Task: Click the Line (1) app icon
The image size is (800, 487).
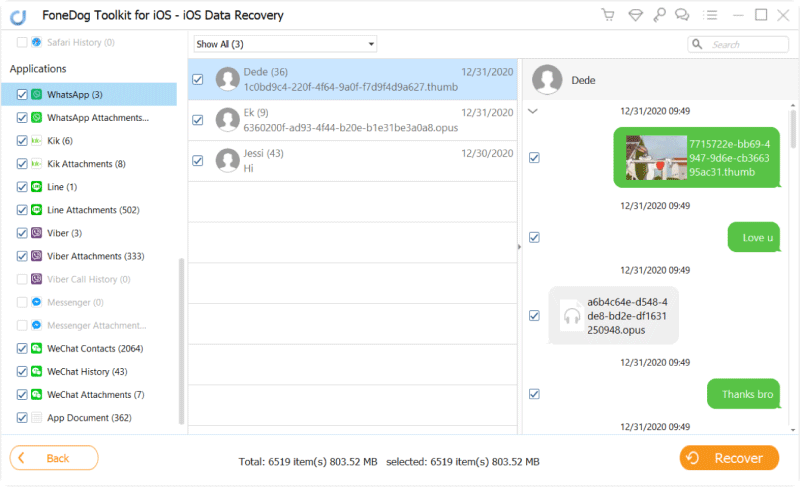Action: pos(37,187)
